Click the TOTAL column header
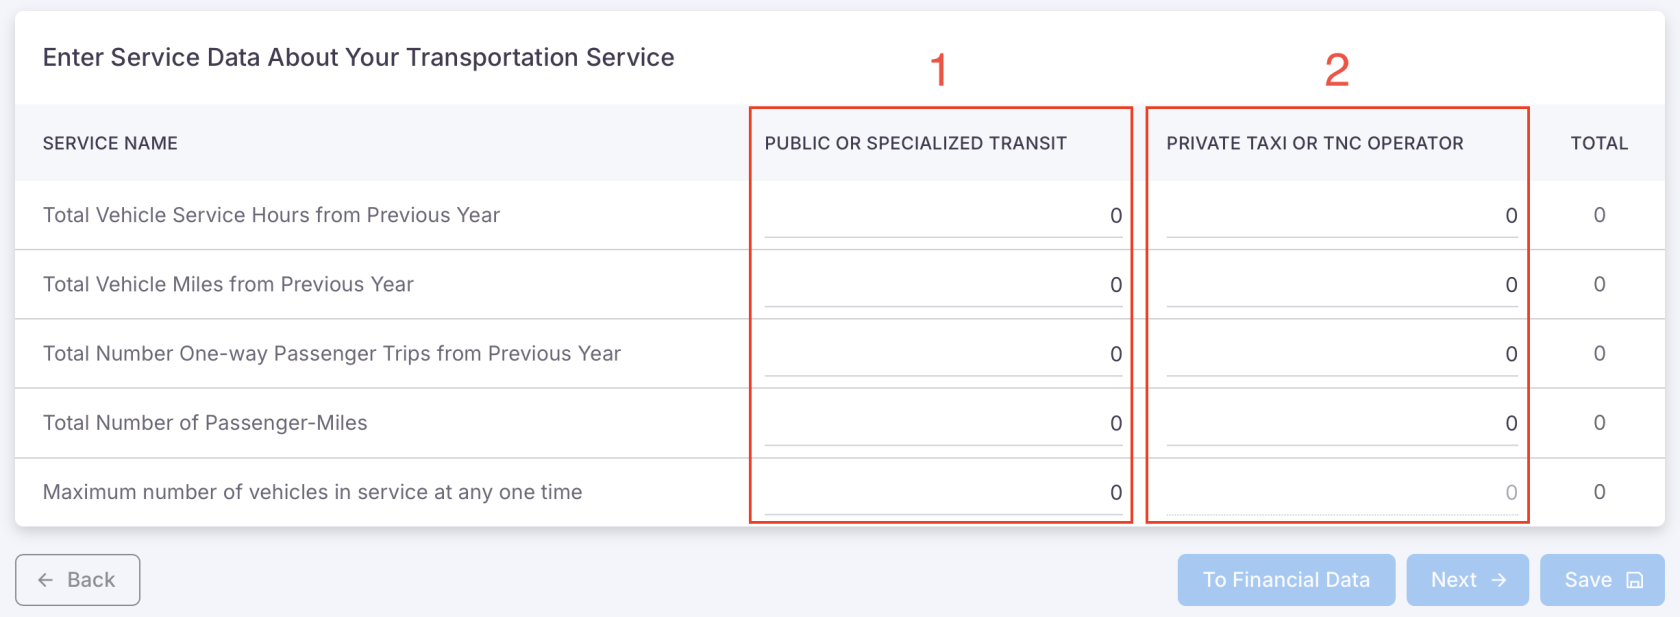1680x617 pixels. [x=1599, y=143]
